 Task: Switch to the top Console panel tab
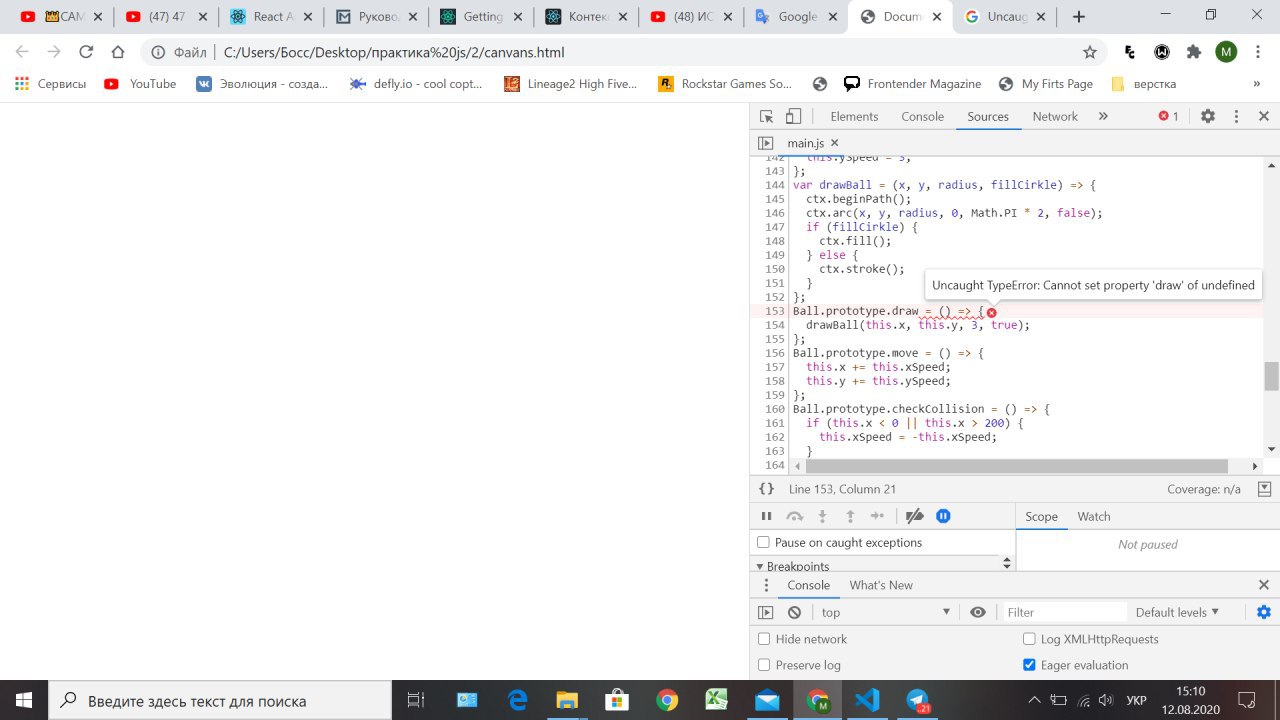coord(922,116)
